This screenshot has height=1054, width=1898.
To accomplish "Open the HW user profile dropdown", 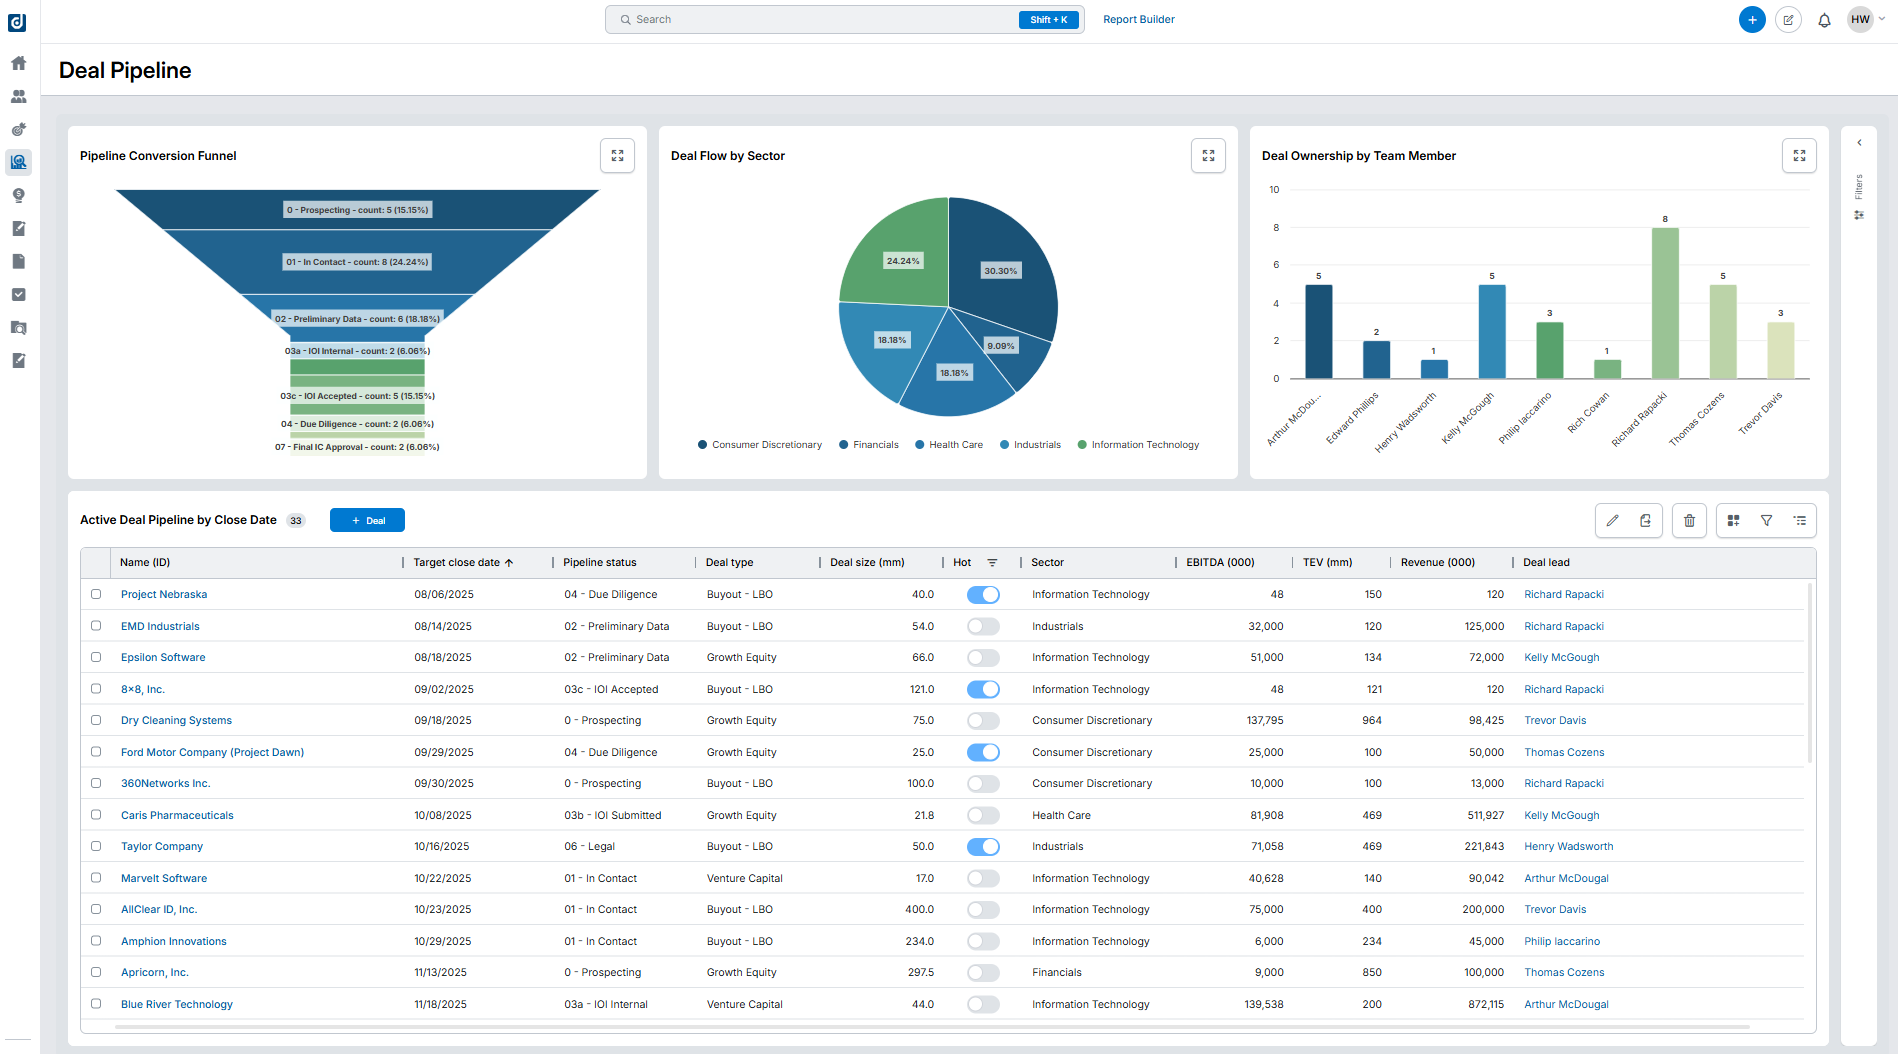I will 1866,20.
